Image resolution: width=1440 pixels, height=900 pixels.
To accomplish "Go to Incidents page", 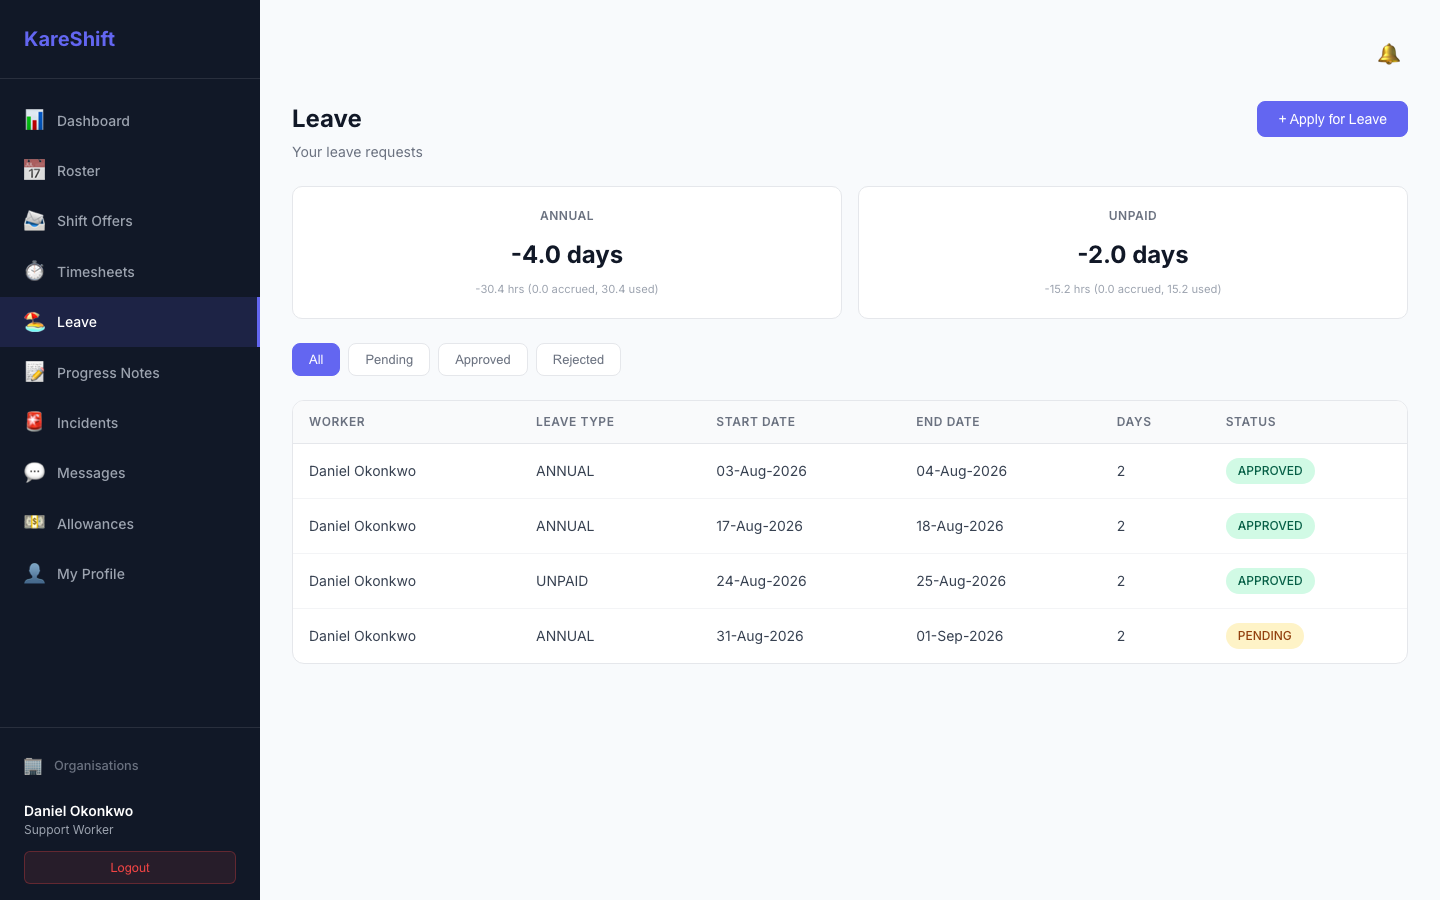I will 130,422.
